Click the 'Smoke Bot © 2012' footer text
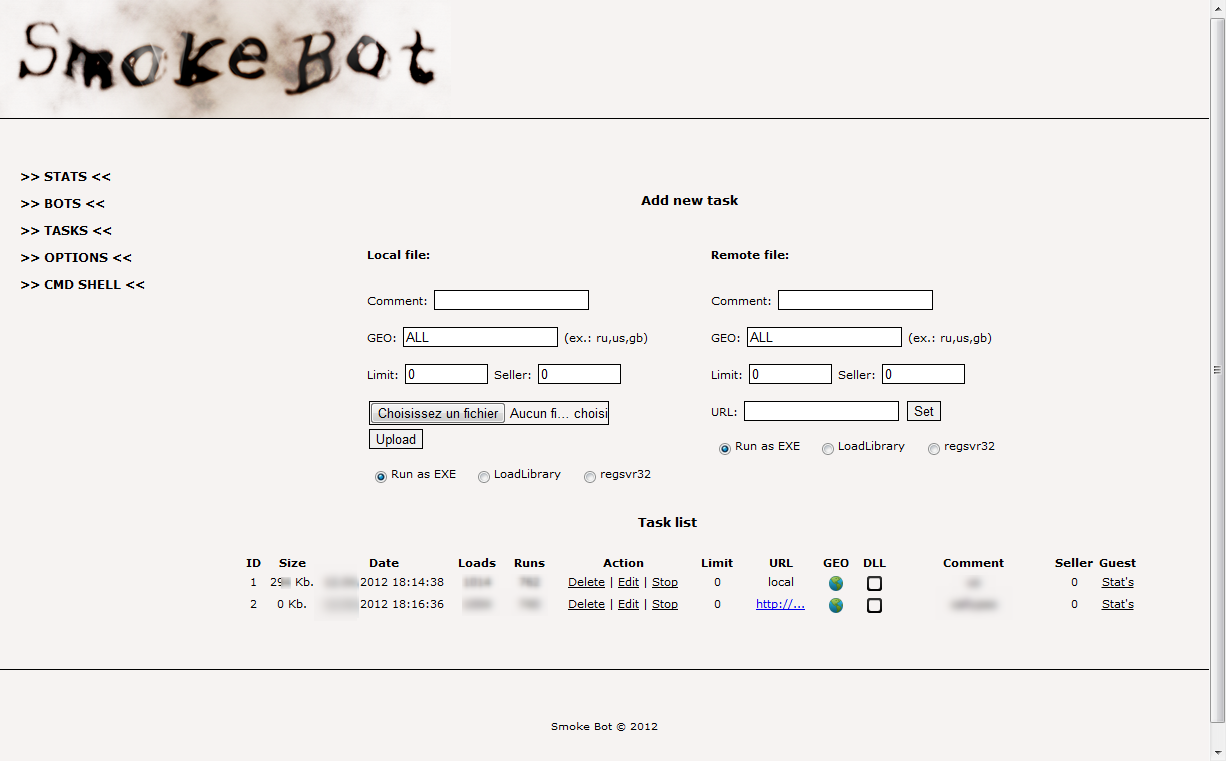The image size is (1226, 761). [x=604, y=727]
